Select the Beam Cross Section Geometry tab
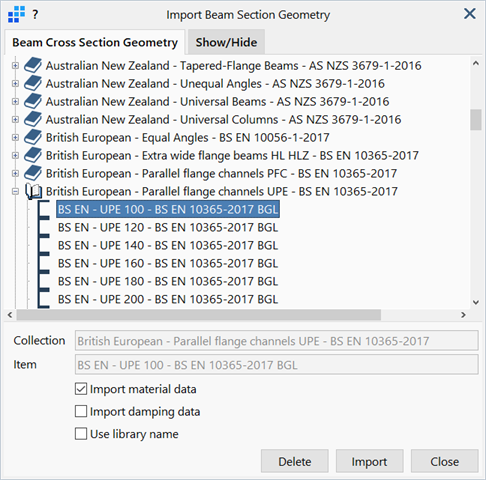Viewport: 486px width, 480px height. click(x=95, y=42)
